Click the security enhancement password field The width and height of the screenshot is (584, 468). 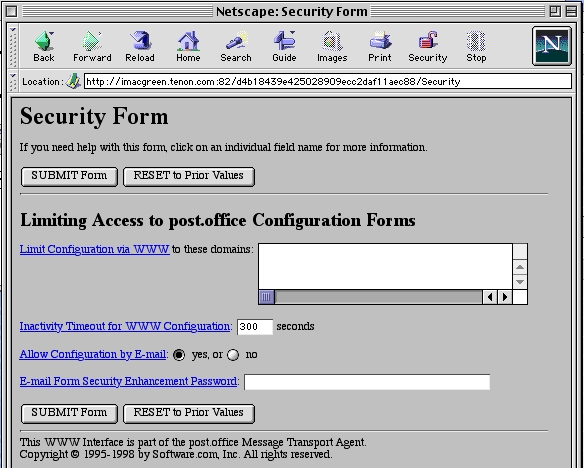point(367,382)
